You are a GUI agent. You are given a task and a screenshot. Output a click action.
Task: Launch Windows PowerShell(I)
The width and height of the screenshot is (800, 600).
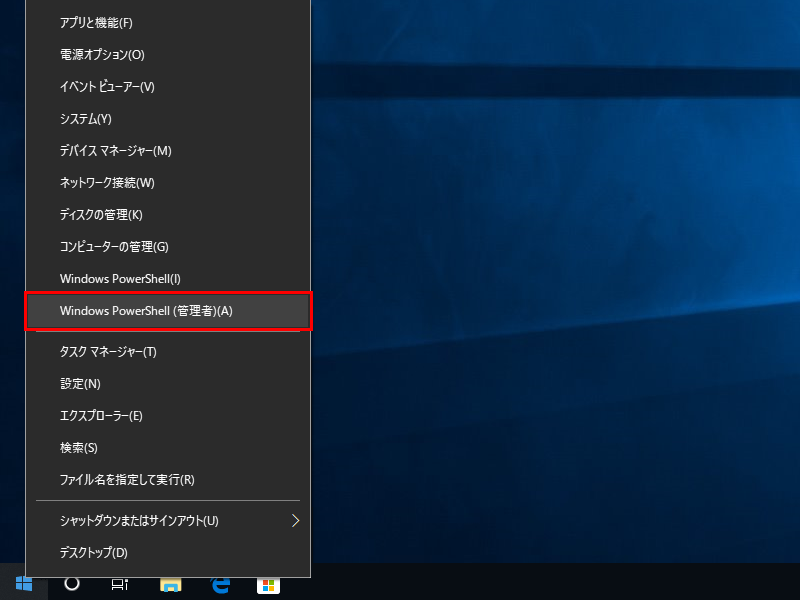coord(168,279)
